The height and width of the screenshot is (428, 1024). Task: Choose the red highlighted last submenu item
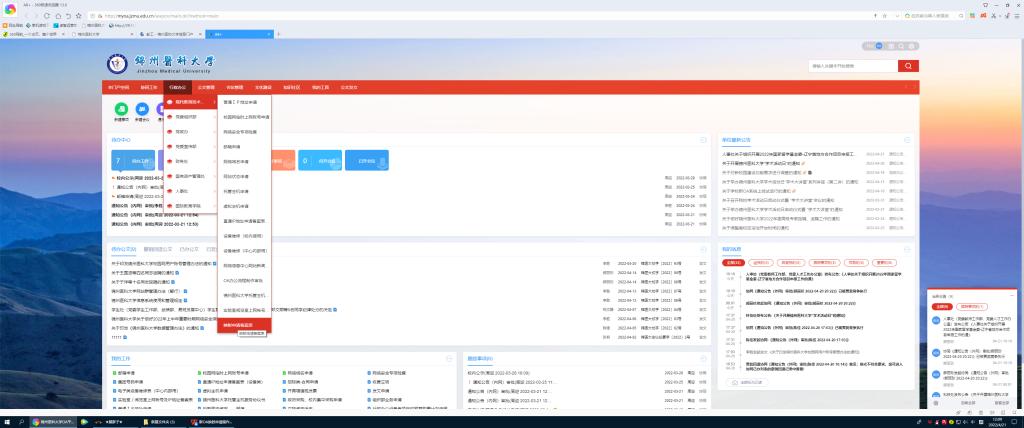pyautogui.click(x=244, y=325)
